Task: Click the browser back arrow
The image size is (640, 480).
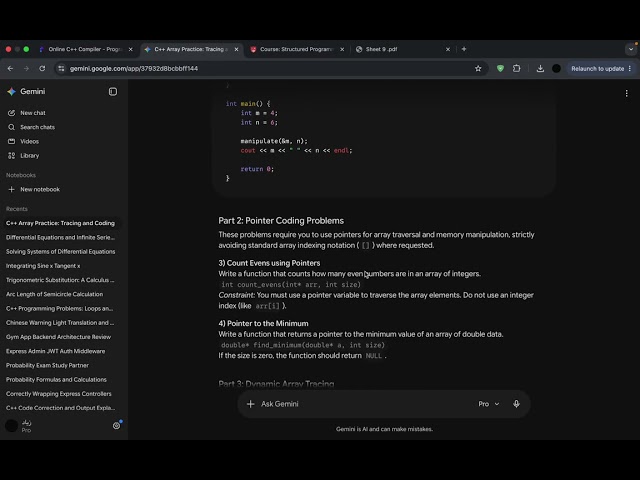Action: (x=10, y=69)
